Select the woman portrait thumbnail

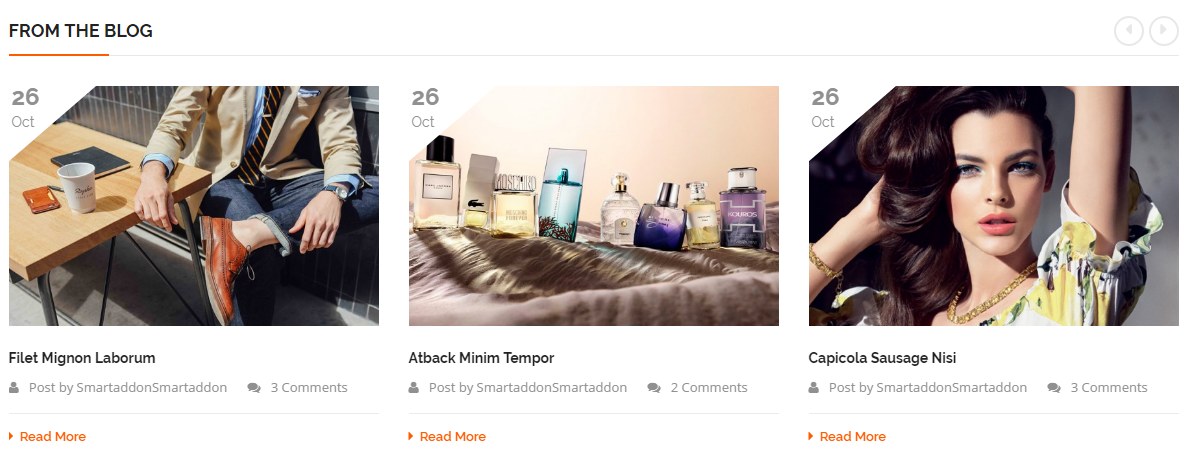(x=994, y=206)
